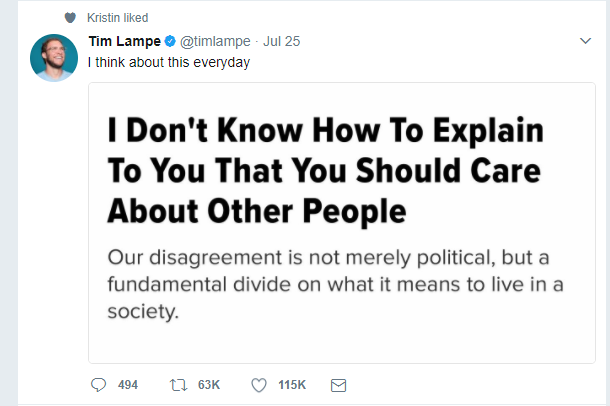The image size is (610, 406).
Task: Open the @timlampe handle link
Action: tap(217, 41)
